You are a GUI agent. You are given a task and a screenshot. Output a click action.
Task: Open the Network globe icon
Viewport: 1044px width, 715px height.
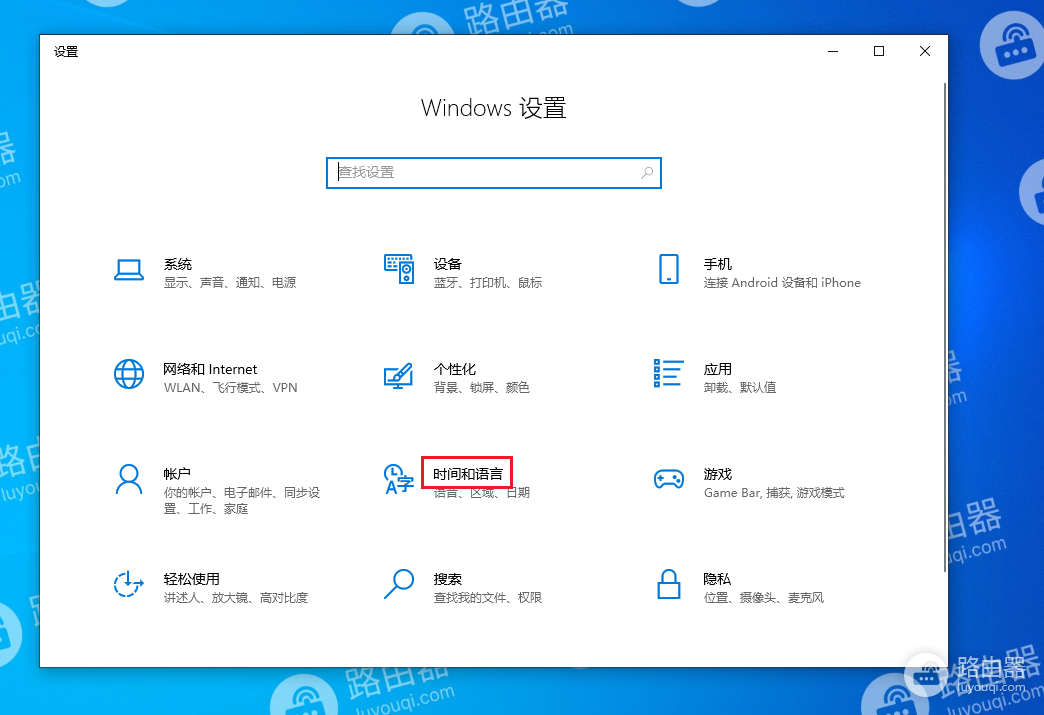pyautogui.click(x=129, y=374)
